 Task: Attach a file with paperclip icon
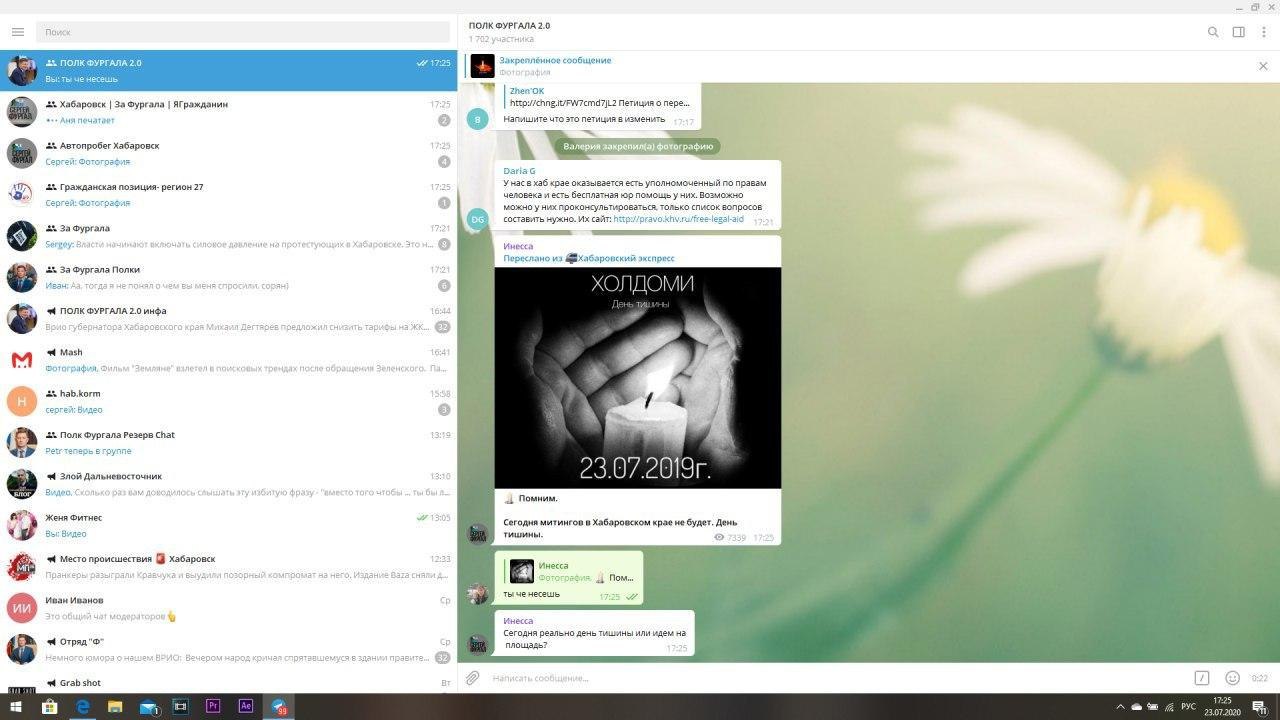point(473,678)
